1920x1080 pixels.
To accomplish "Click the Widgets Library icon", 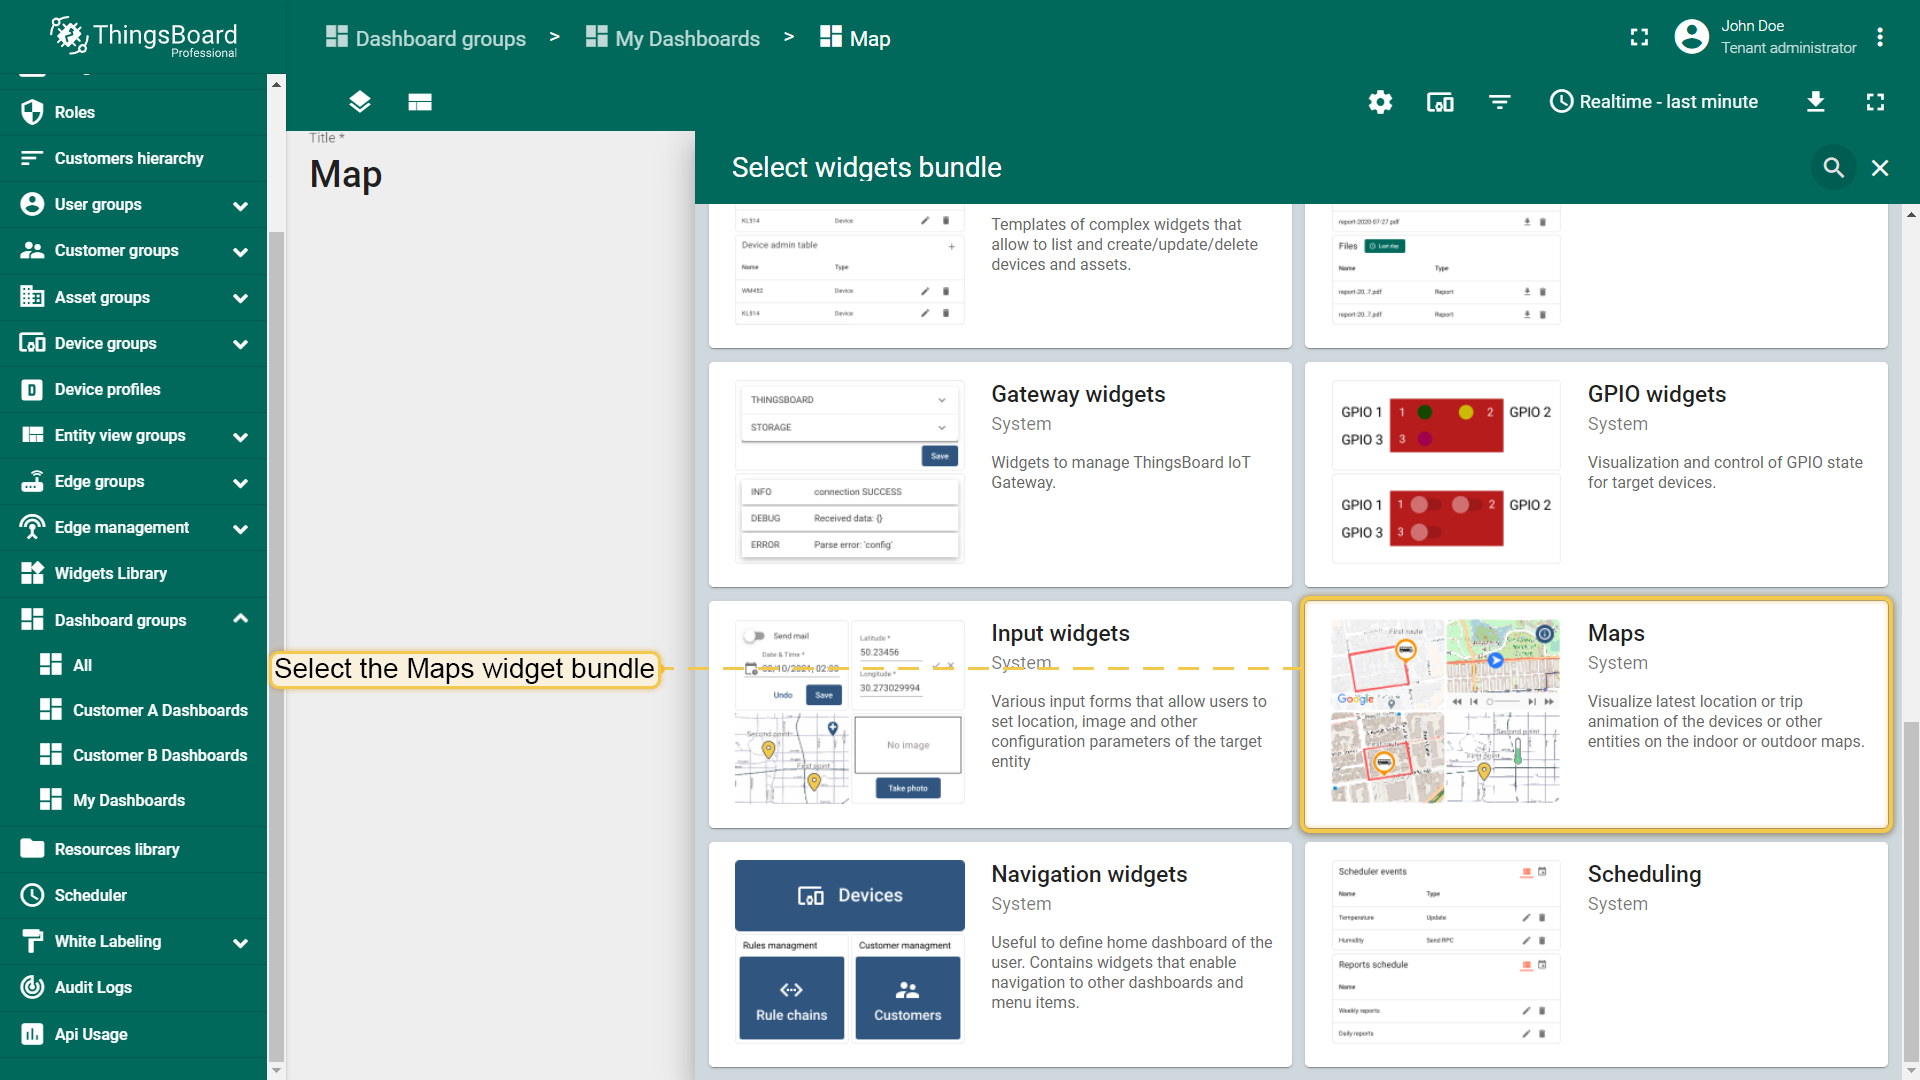I will [x=32, y=573].
